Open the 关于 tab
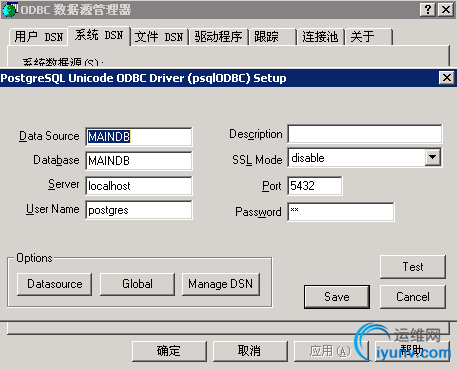Screen dimensions: 457x369 (x=369, y=37)
